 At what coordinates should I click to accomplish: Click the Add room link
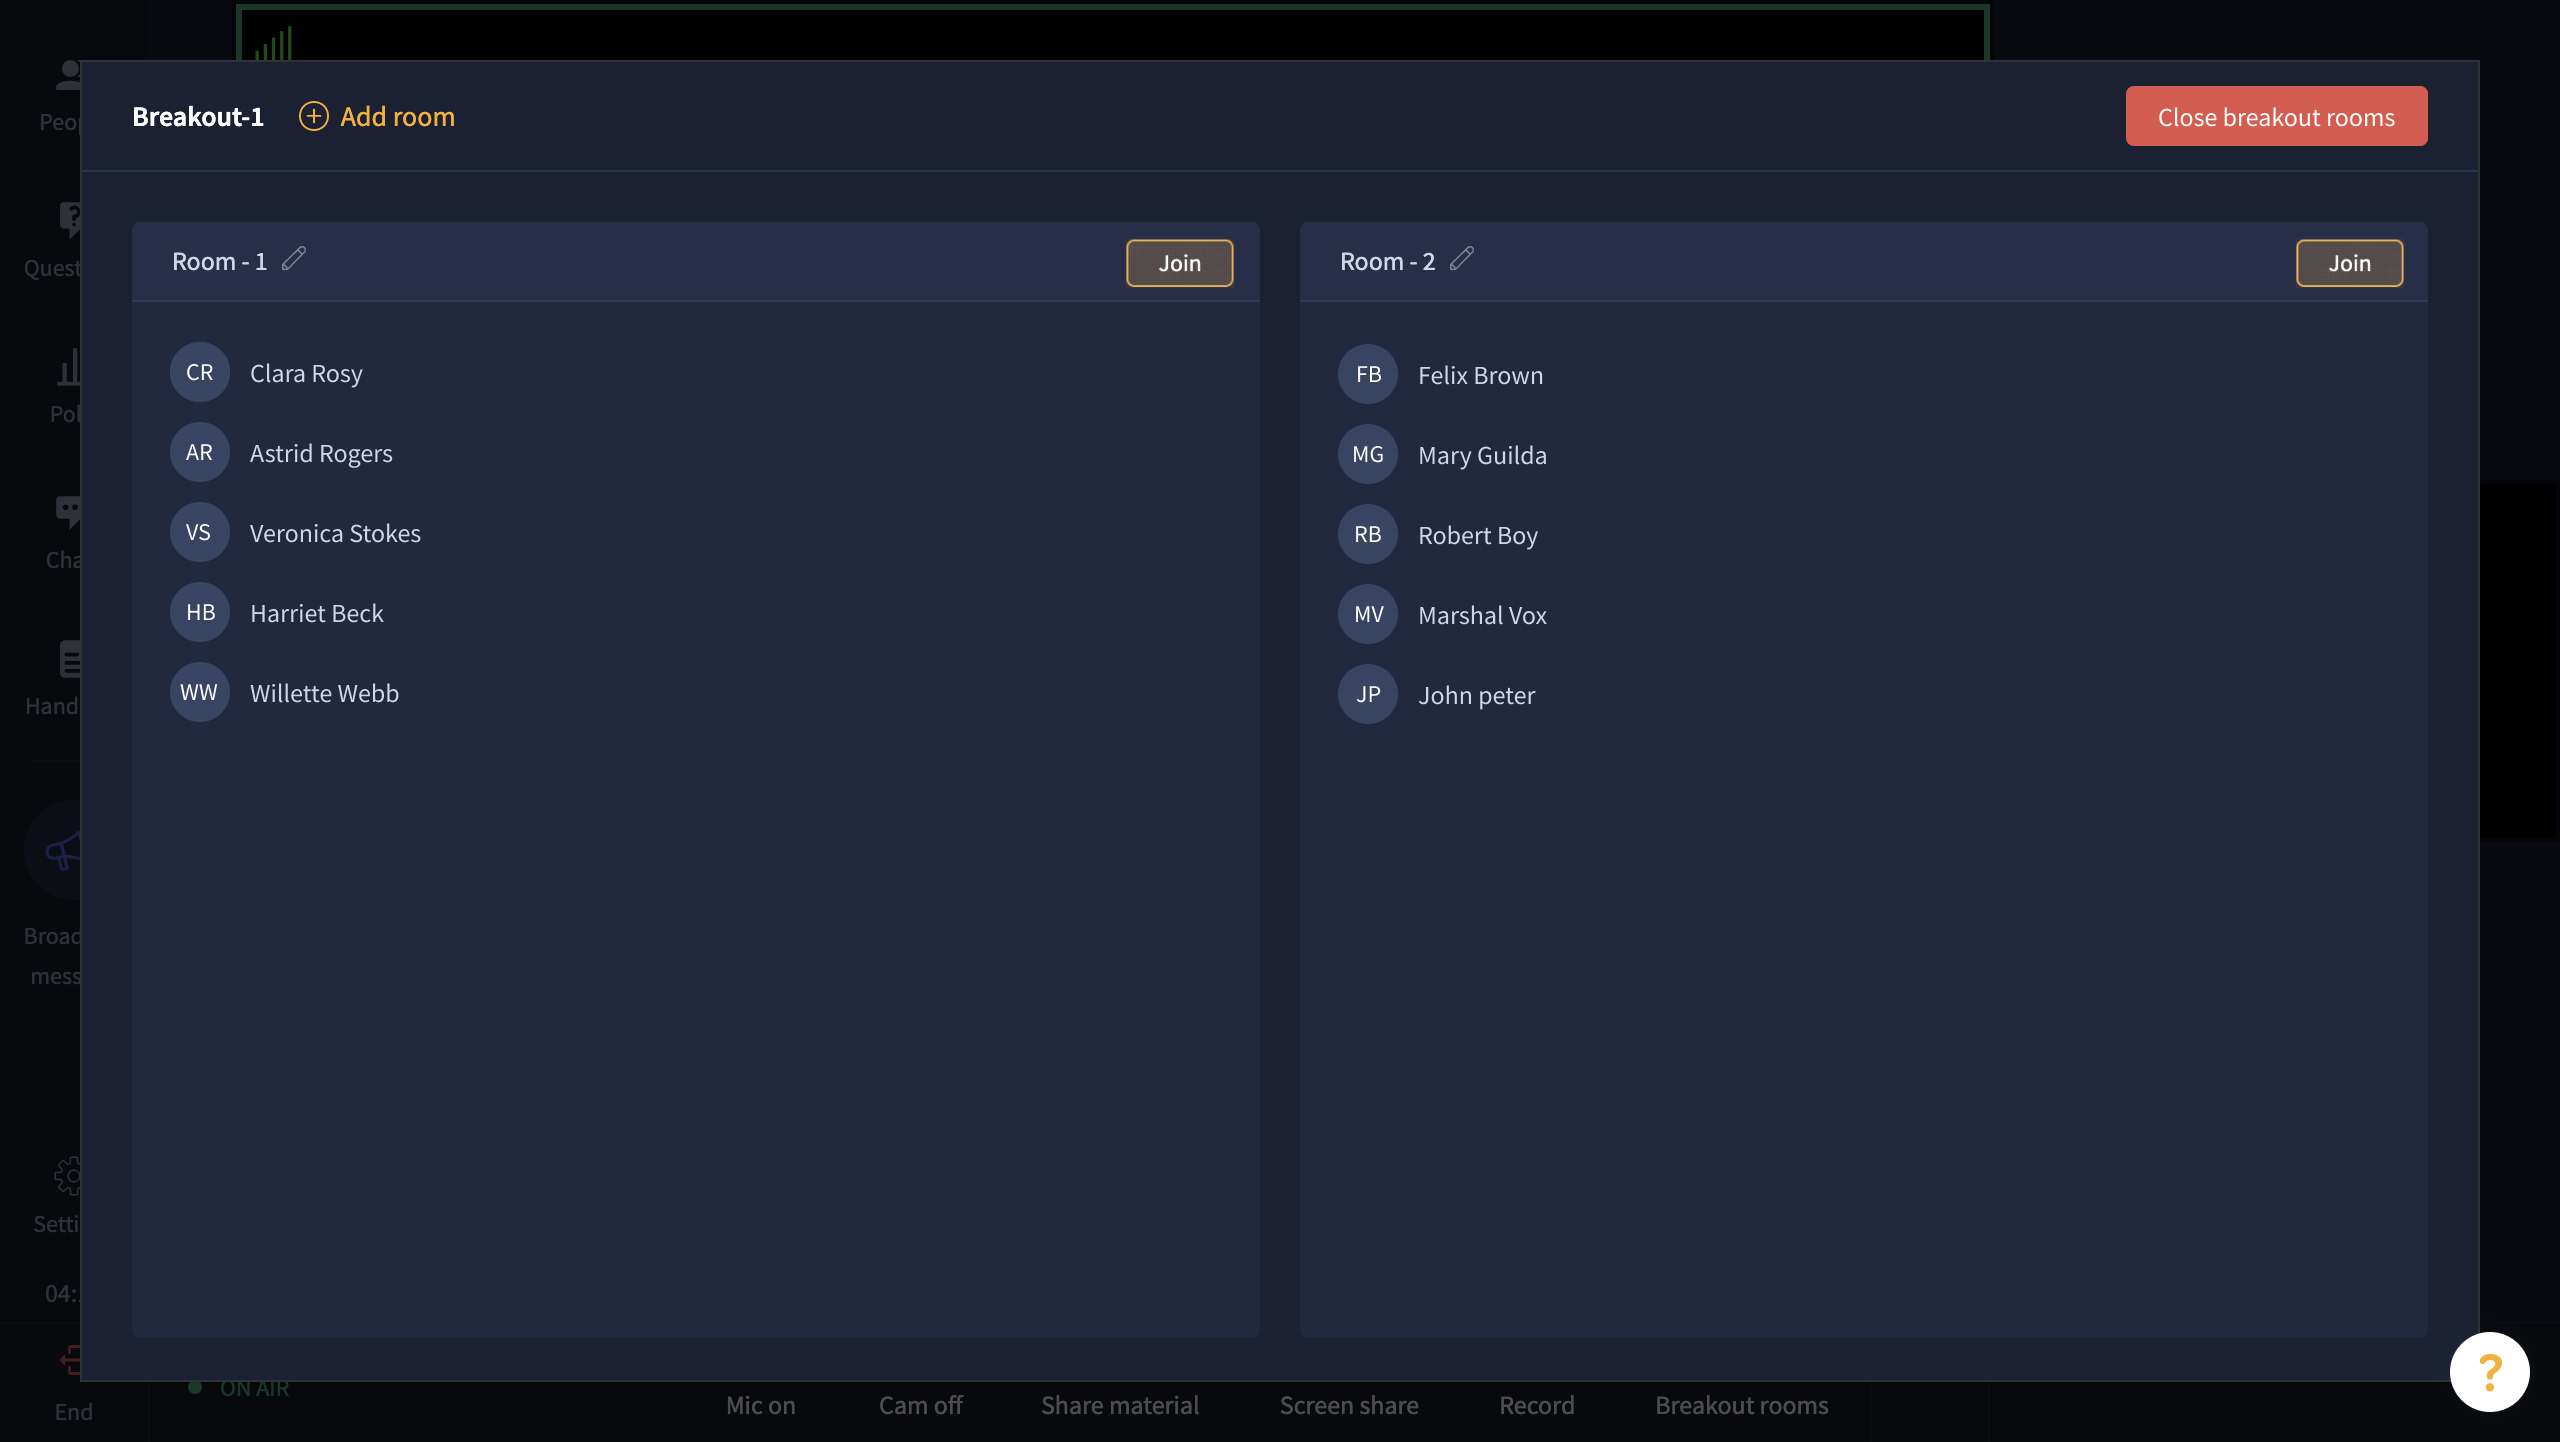pyautogui.click(x=397, y=117)
